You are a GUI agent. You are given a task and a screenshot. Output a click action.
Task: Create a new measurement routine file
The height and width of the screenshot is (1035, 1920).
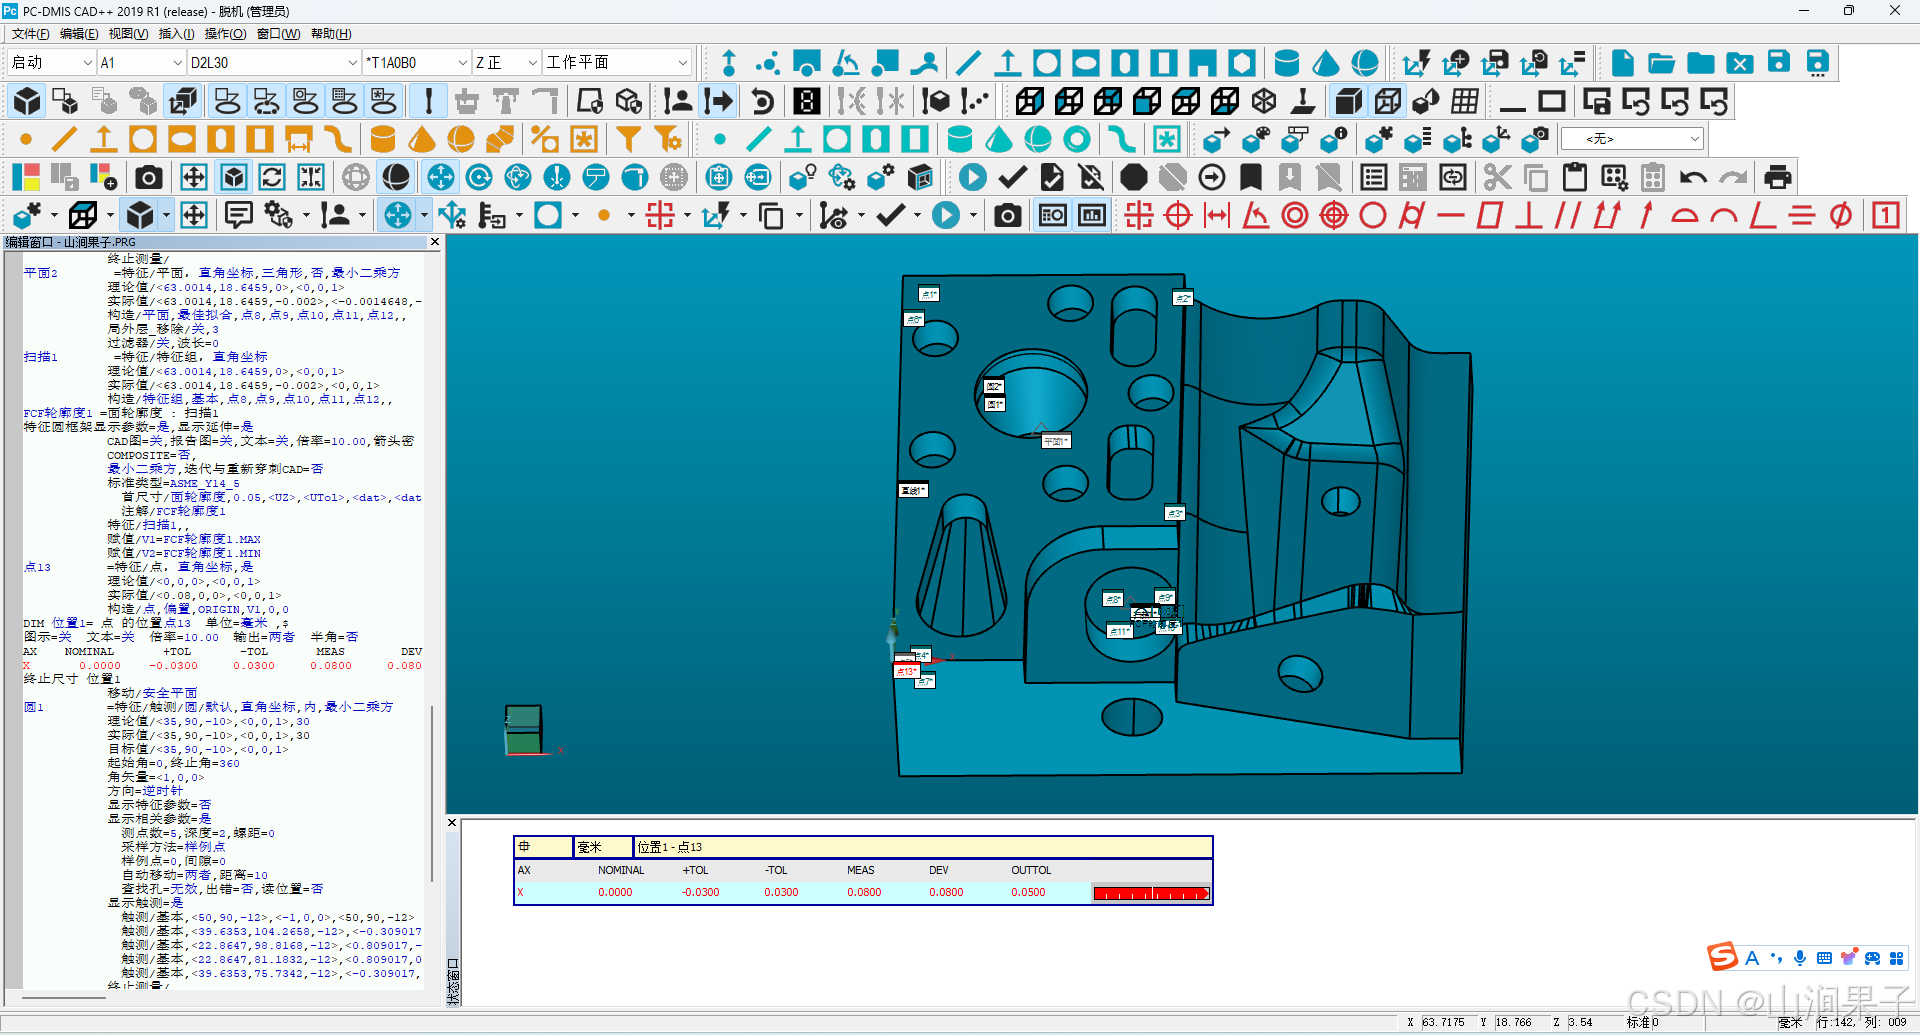(1622, 63)
